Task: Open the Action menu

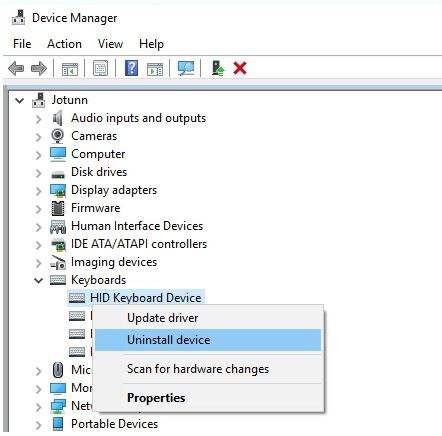Action: (x=64, y=44)
